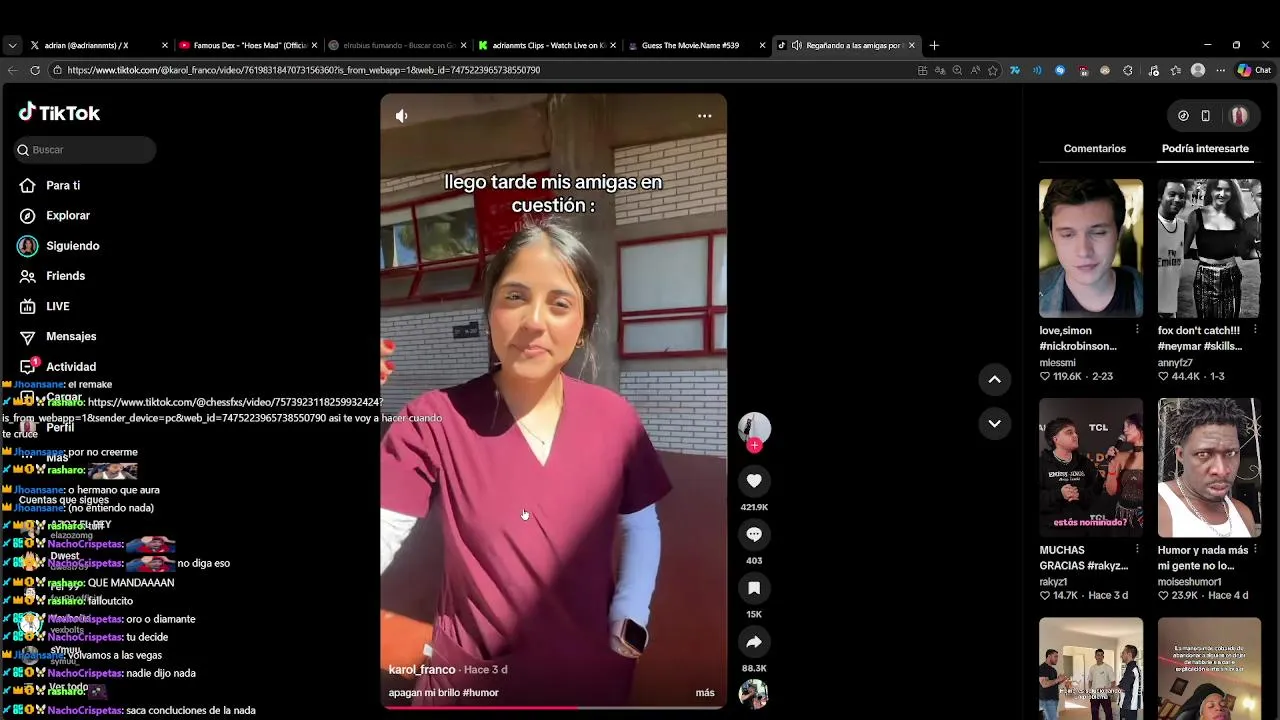Open the third-row left suggested video thumbnail
Viewport: 1280px width, 720px height.
pos(1090,668)
